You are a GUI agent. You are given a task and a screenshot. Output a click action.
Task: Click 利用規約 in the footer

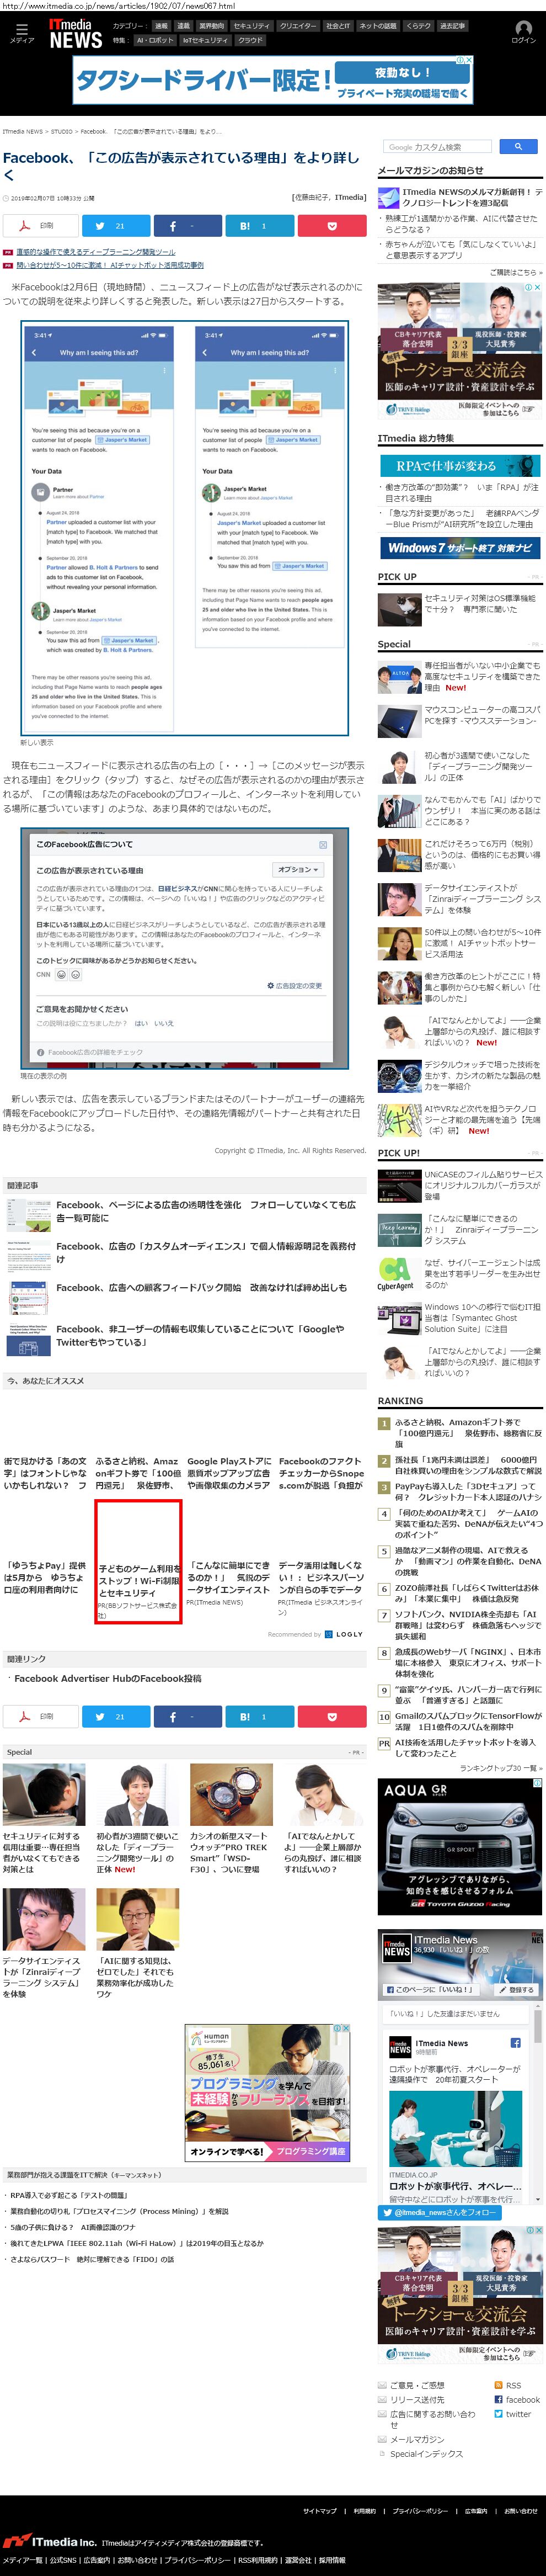tap(364, 2510)
